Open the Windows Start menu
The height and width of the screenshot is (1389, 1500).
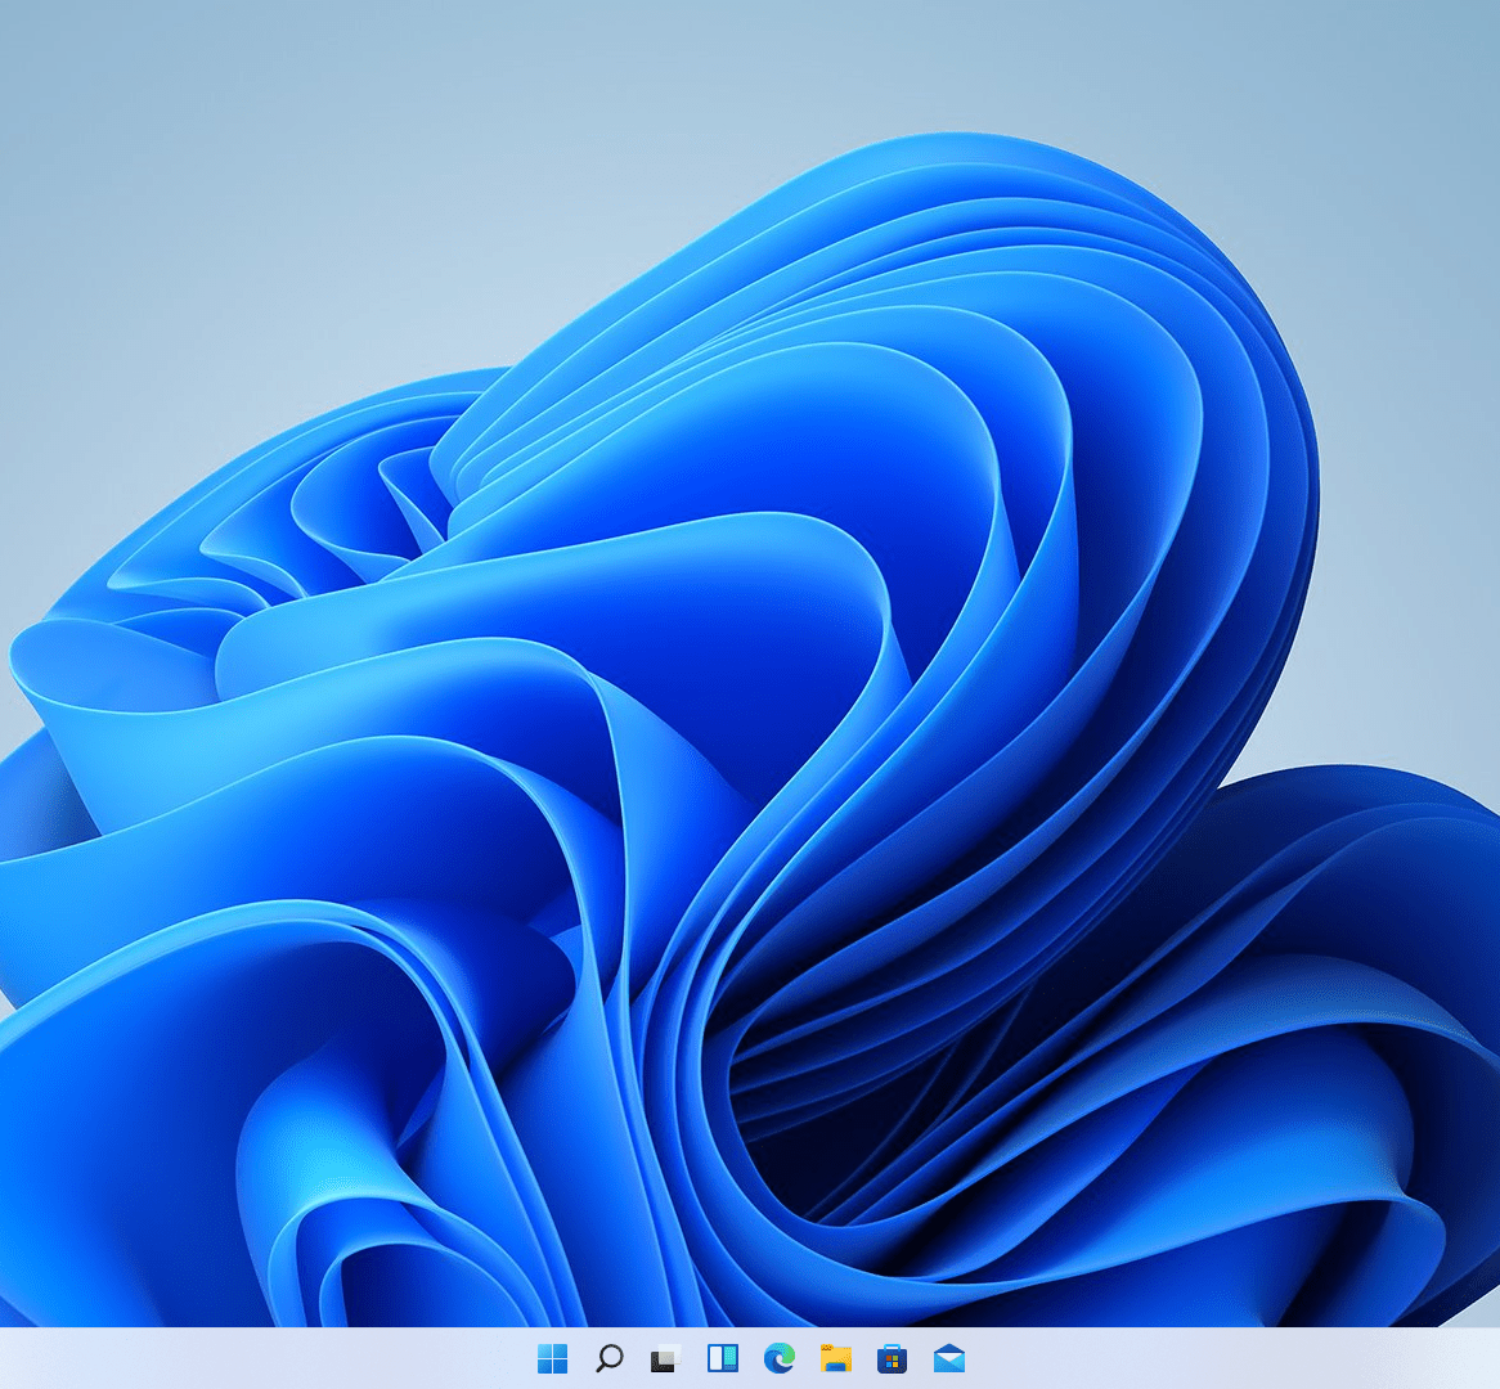552,1358
